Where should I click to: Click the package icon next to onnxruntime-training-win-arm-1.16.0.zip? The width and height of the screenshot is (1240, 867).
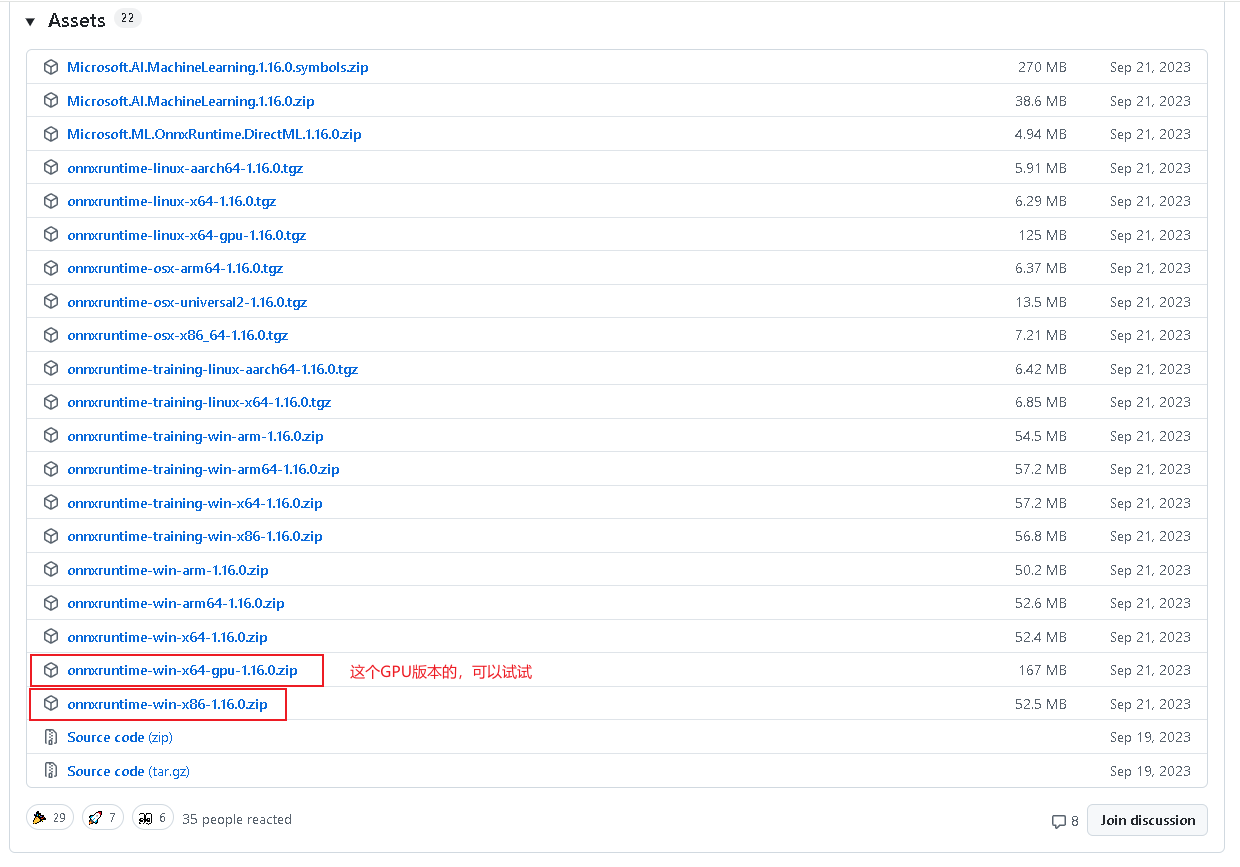pos(51,435)
